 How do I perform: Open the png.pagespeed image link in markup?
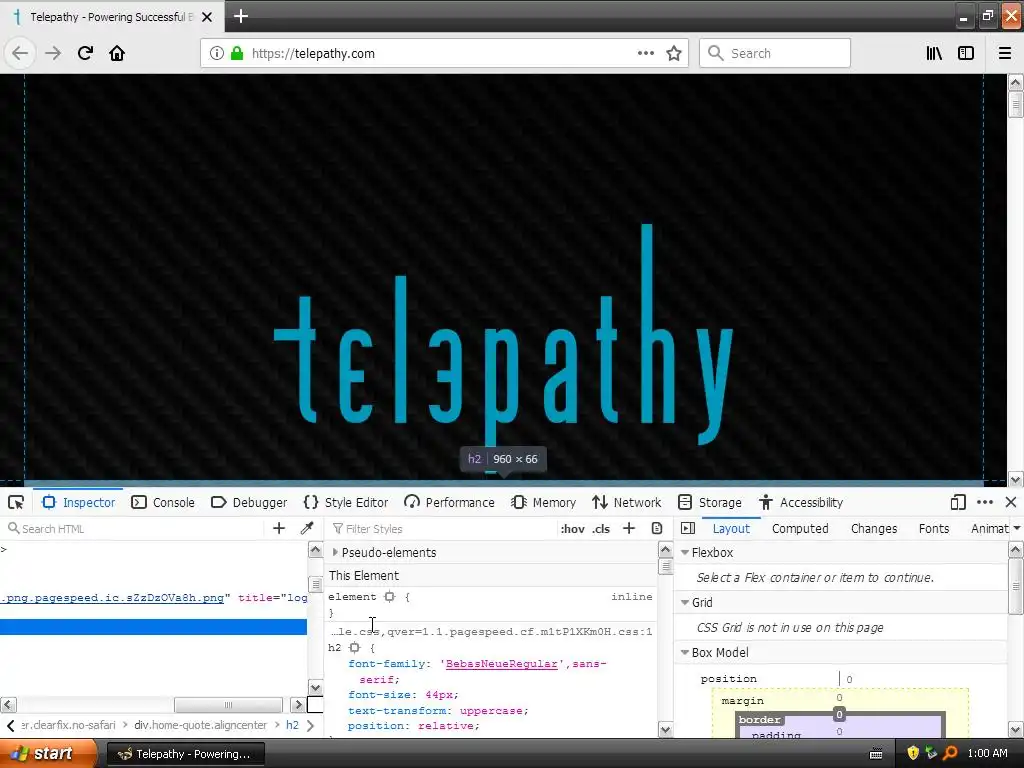[112, 598]
